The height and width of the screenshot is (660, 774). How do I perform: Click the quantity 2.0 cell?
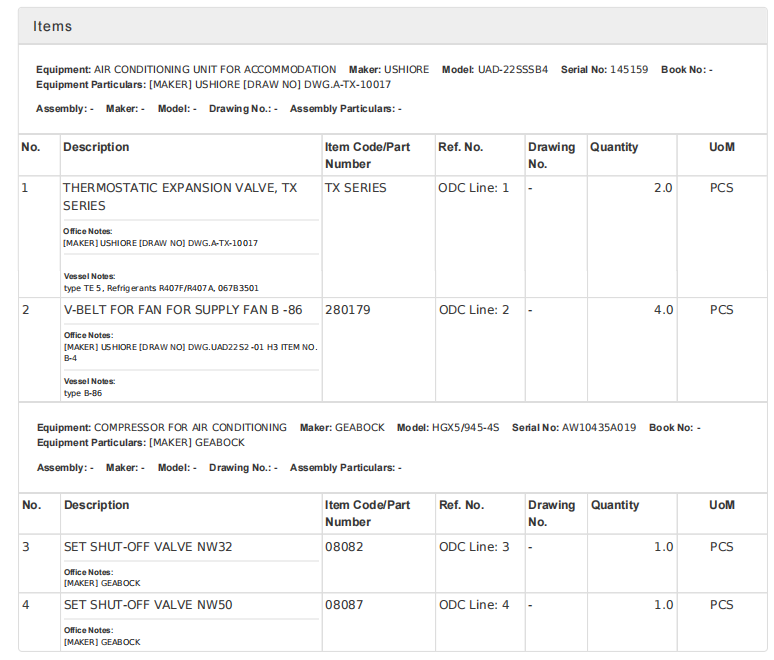tap(663, 187)
